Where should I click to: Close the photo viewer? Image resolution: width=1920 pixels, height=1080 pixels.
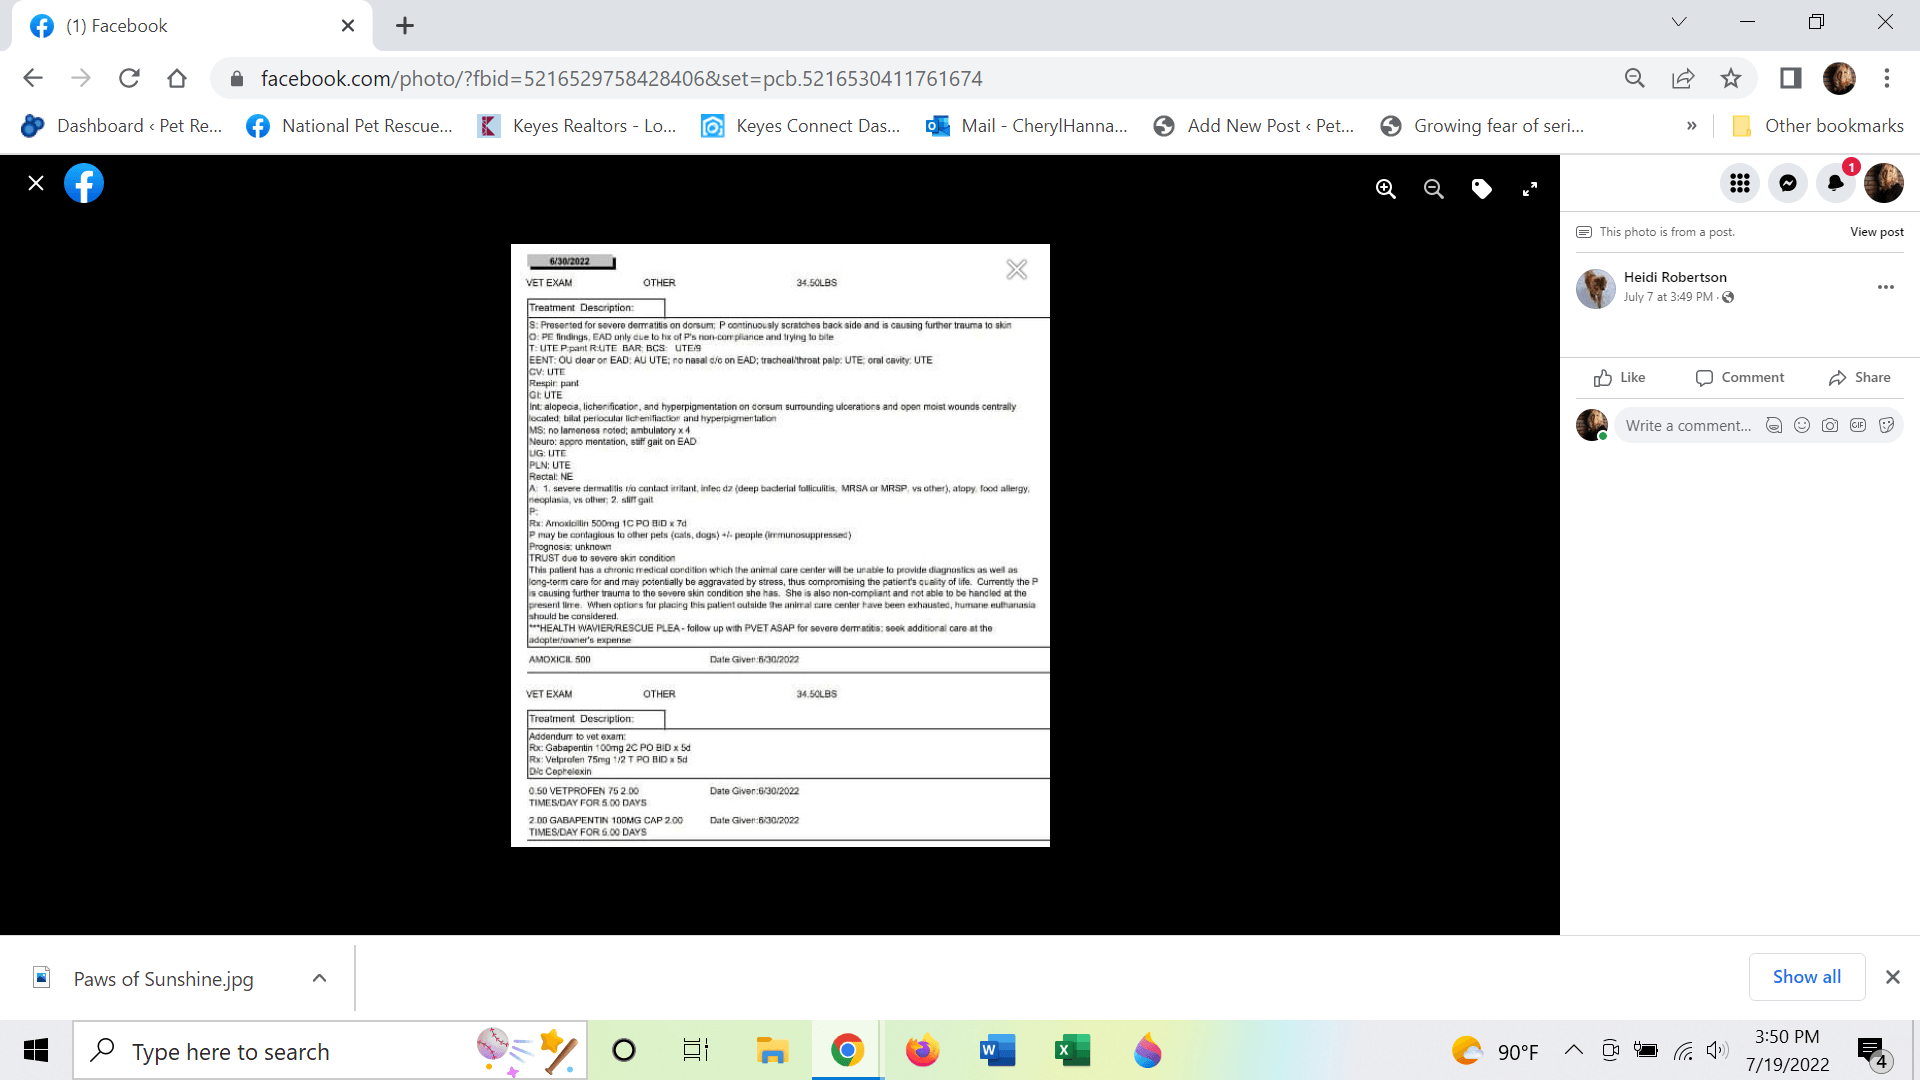pos(36,183)
